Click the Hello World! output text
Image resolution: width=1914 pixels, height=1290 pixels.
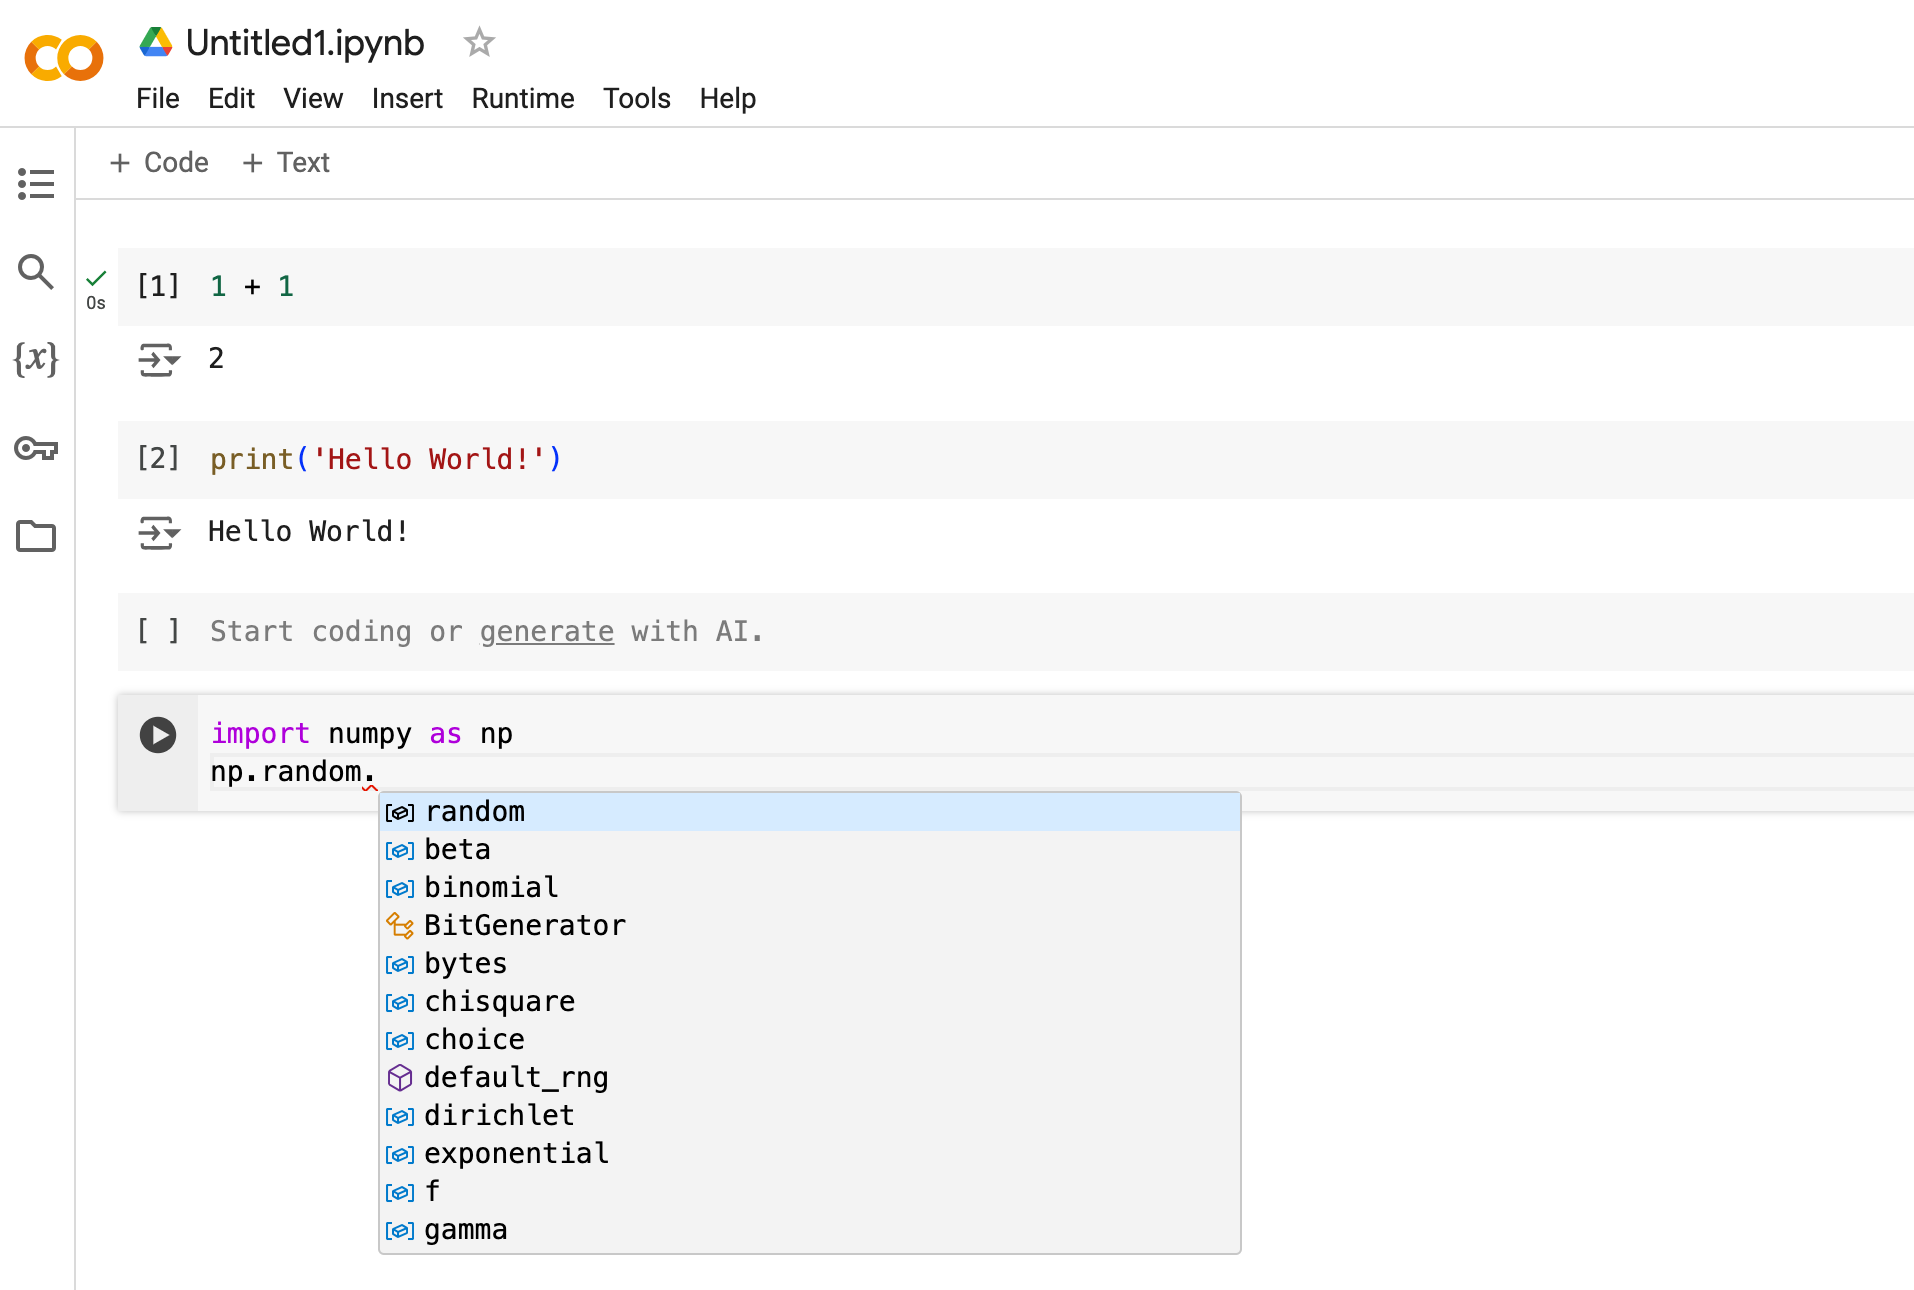click(x=308, y=531)
